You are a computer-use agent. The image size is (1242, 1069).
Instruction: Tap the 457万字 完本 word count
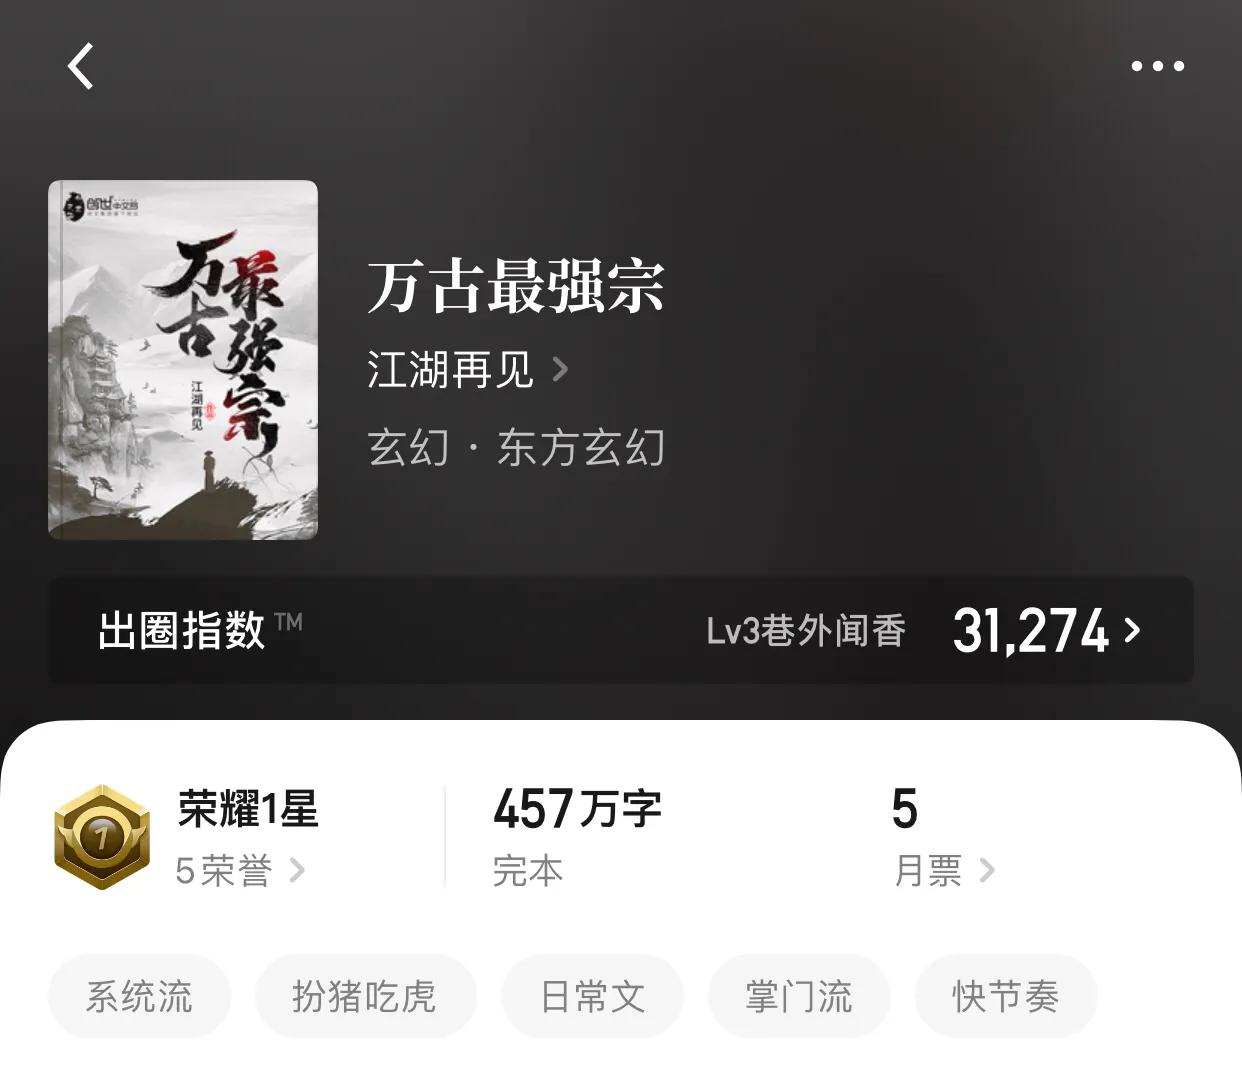[577, 837]
